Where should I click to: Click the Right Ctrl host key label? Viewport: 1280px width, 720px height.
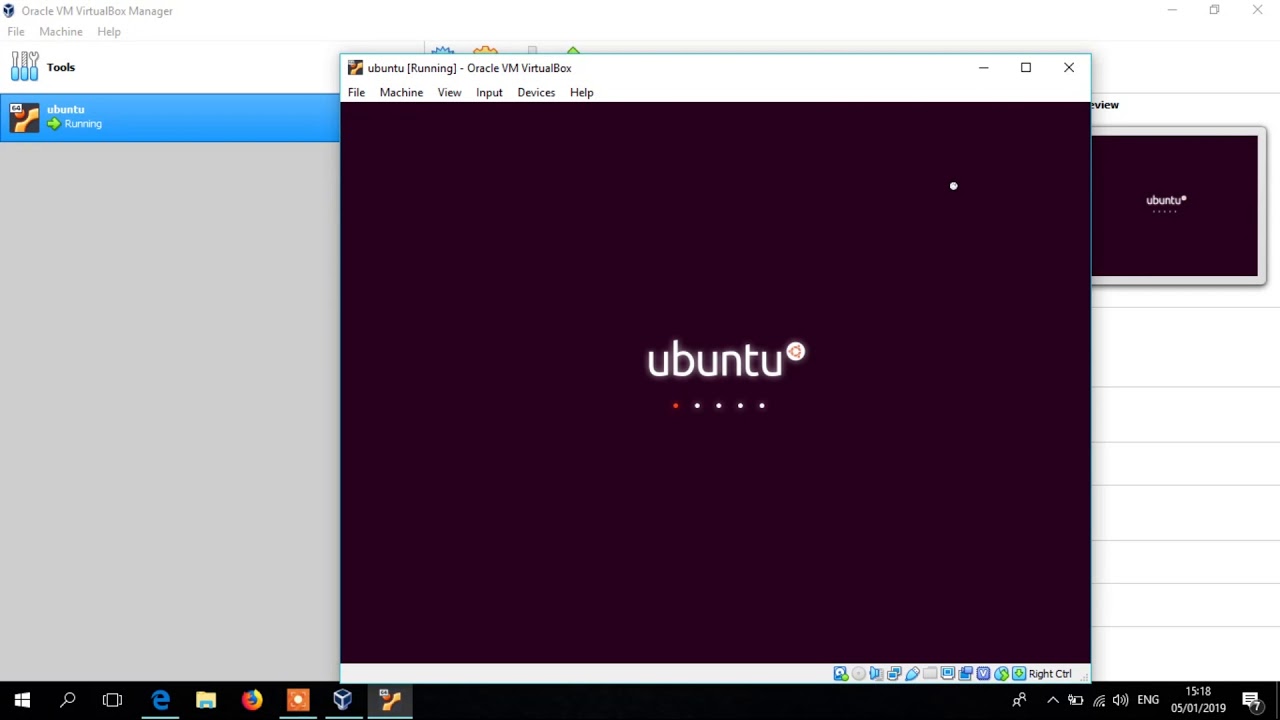coord(1050,674)
